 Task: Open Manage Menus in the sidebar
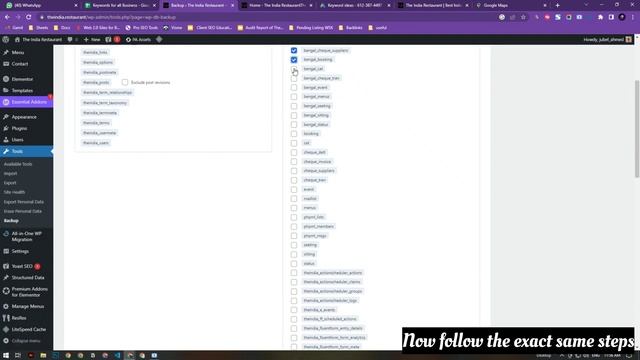27,307
